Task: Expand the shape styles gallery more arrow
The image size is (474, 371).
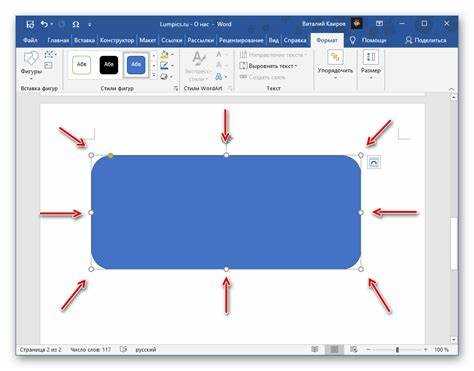Action: 154,76
